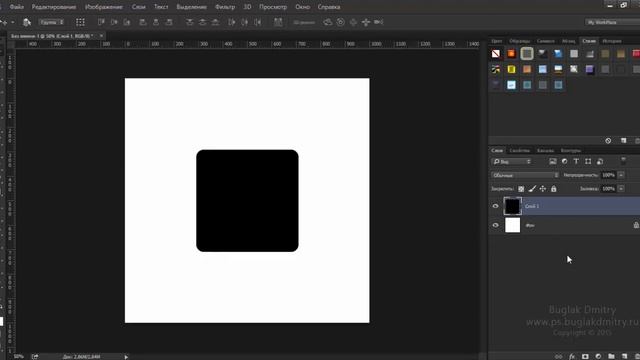This screenshot has height=360, width=640.
Task: Switch to the Образцы tab
Action: 520,41
